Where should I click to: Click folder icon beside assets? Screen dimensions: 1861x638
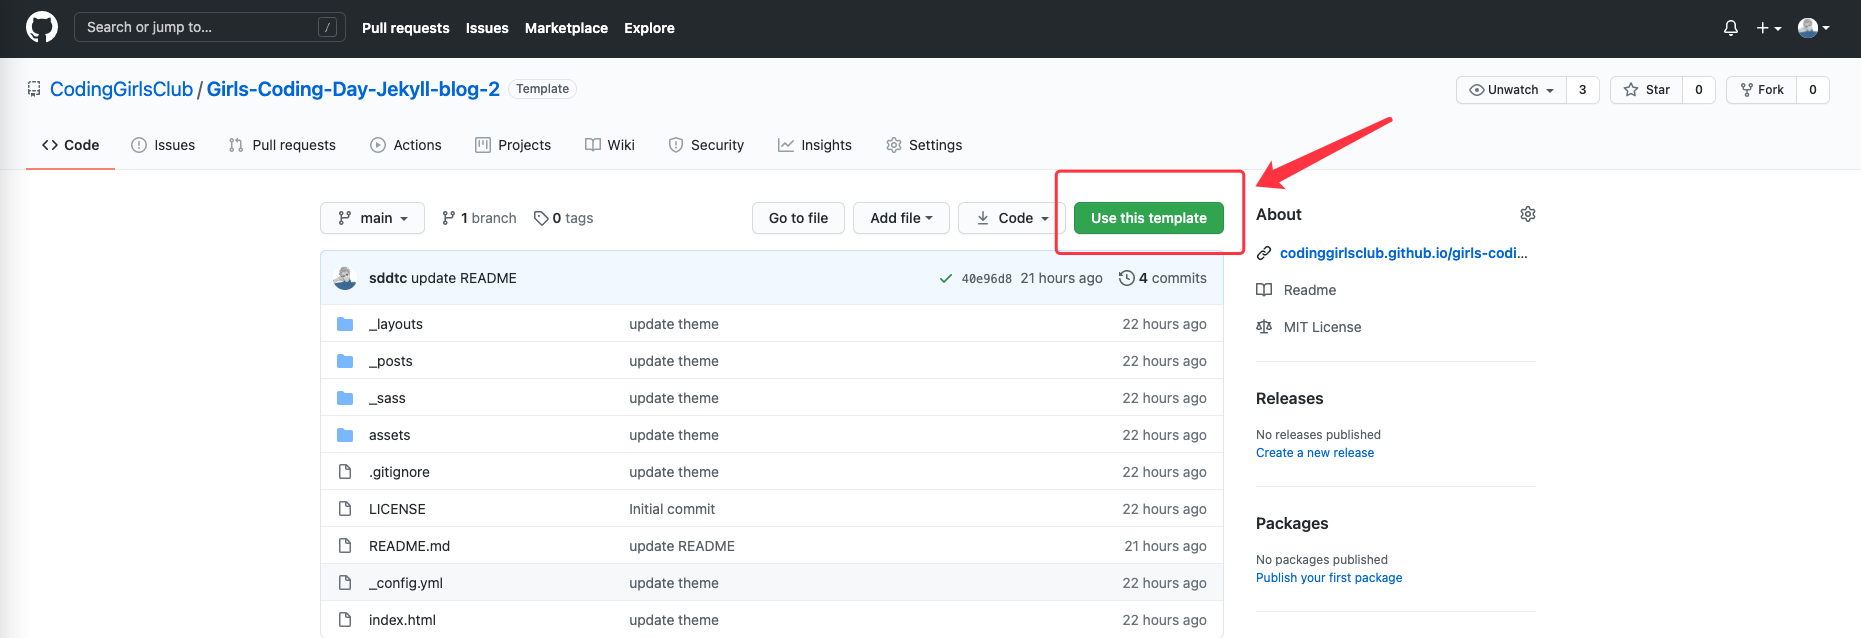coord(345,435)
